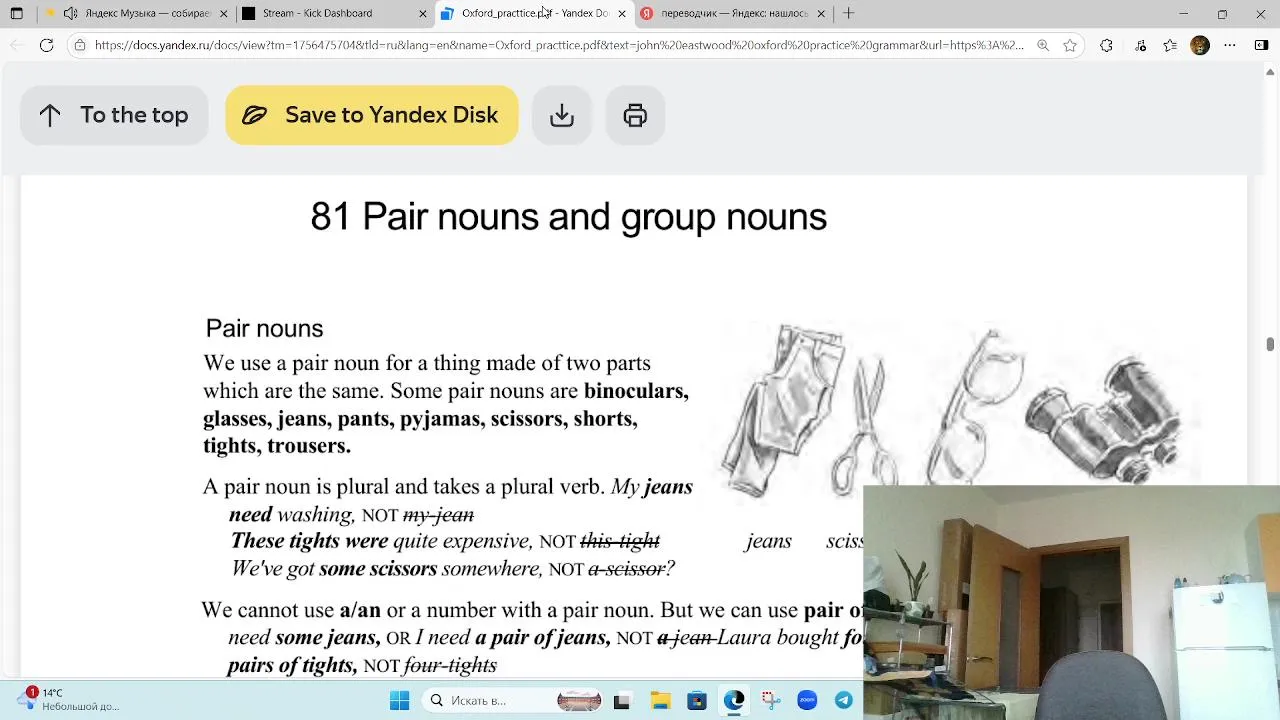Open the browser profile avatar
This screenshot has height=720, width=1280.
click(1200, 45)
